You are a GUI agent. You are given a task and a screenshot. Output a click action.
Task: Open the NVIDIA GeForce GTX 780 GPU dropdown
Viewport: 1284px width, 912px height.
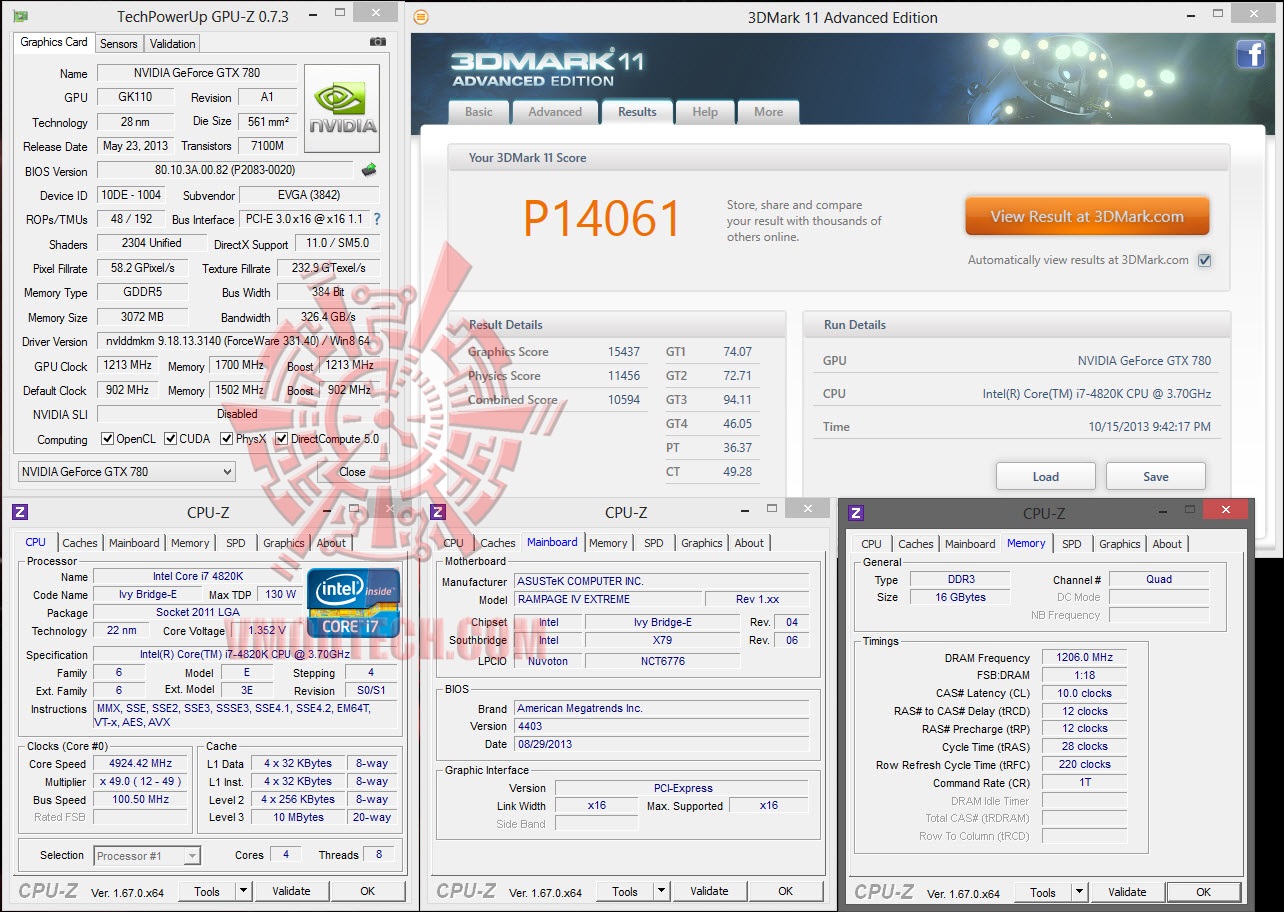127,472
